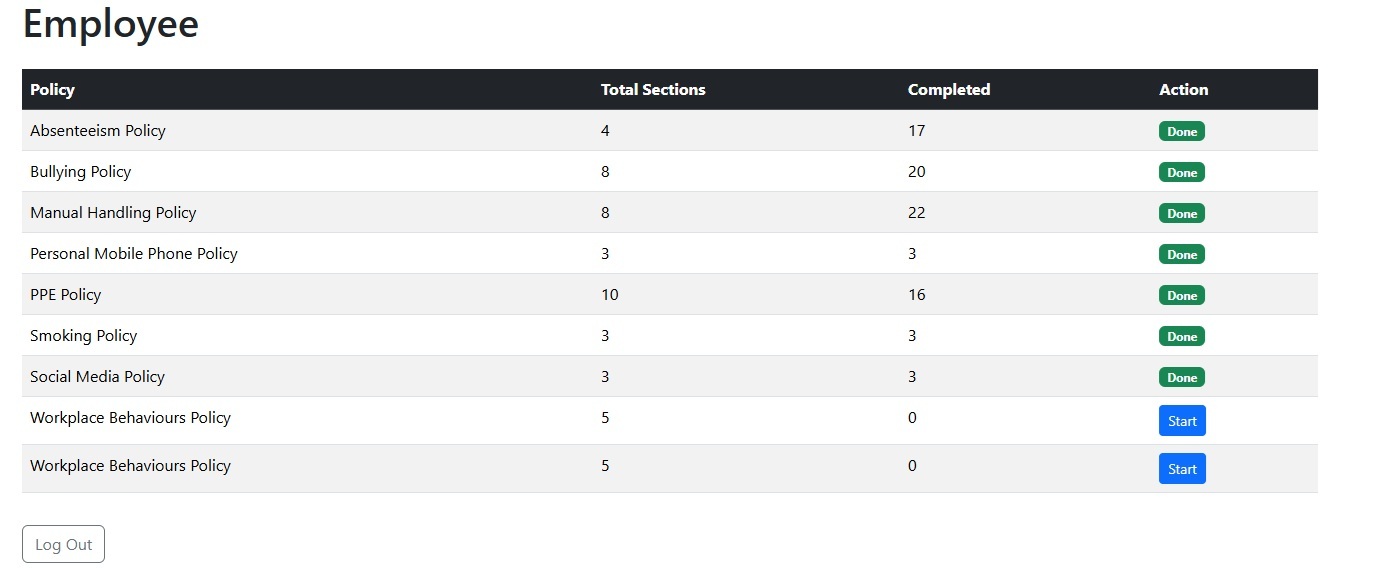Select the Smoking Policy Done badge
Image resolution: width=1393 pixels, height=579 pixels.
click(x=1181, y=336)
